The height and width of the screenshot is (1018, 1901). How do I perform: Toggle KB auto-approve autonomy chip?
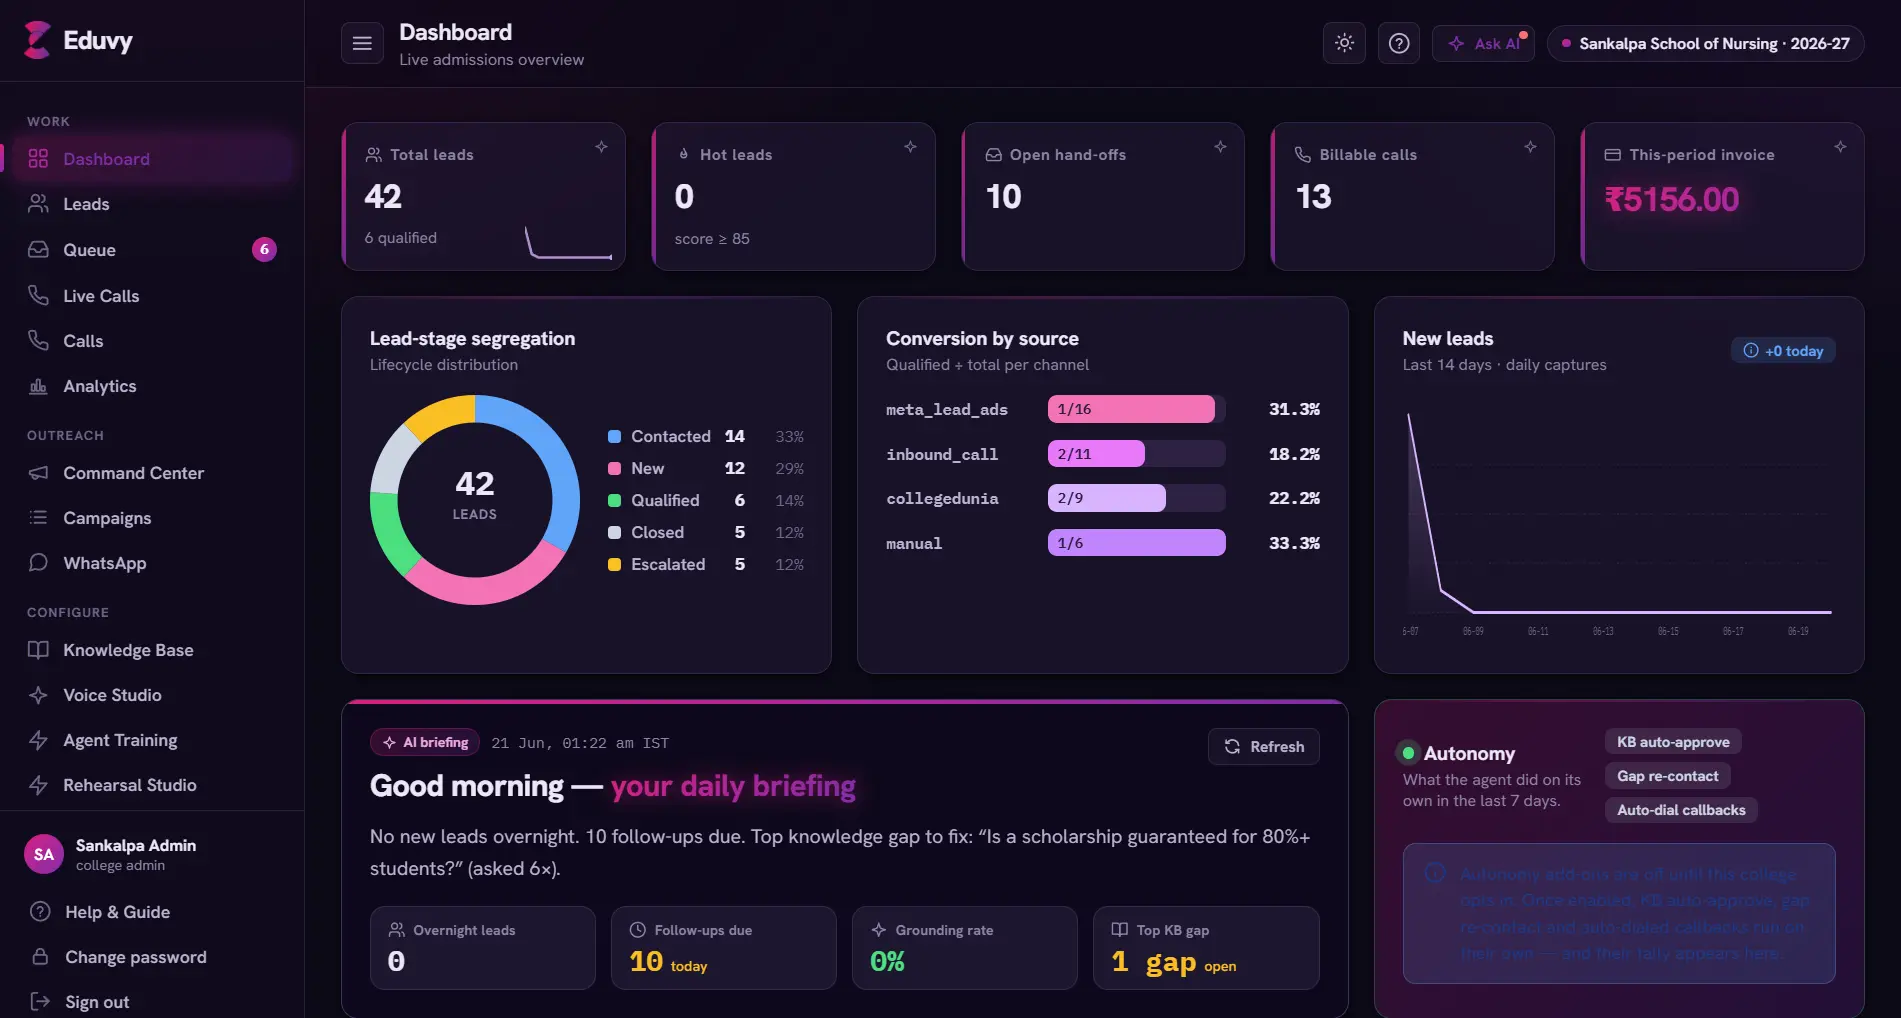(x=1673, y=742)
